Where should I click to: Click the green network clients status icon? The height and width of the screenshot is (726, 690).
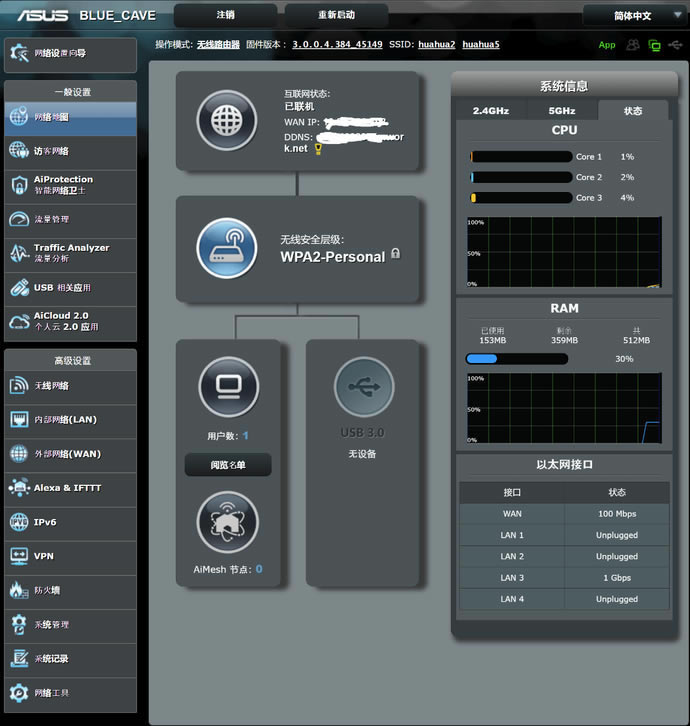tap(654, 45)
